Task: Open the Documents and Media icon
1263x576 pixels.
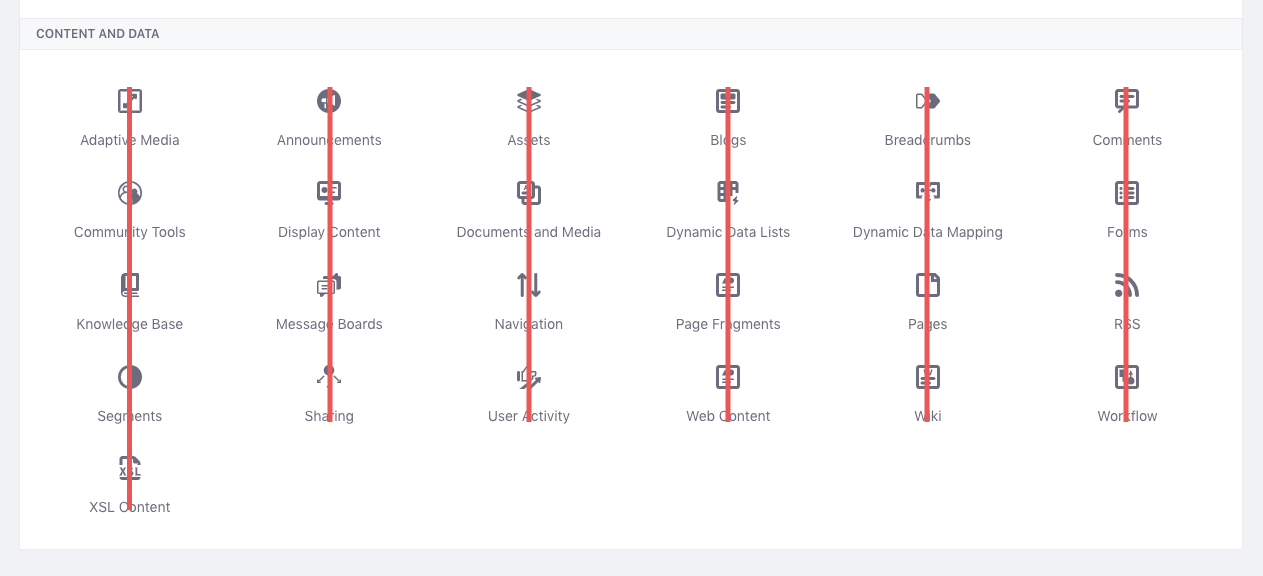Action: point(529,192)
